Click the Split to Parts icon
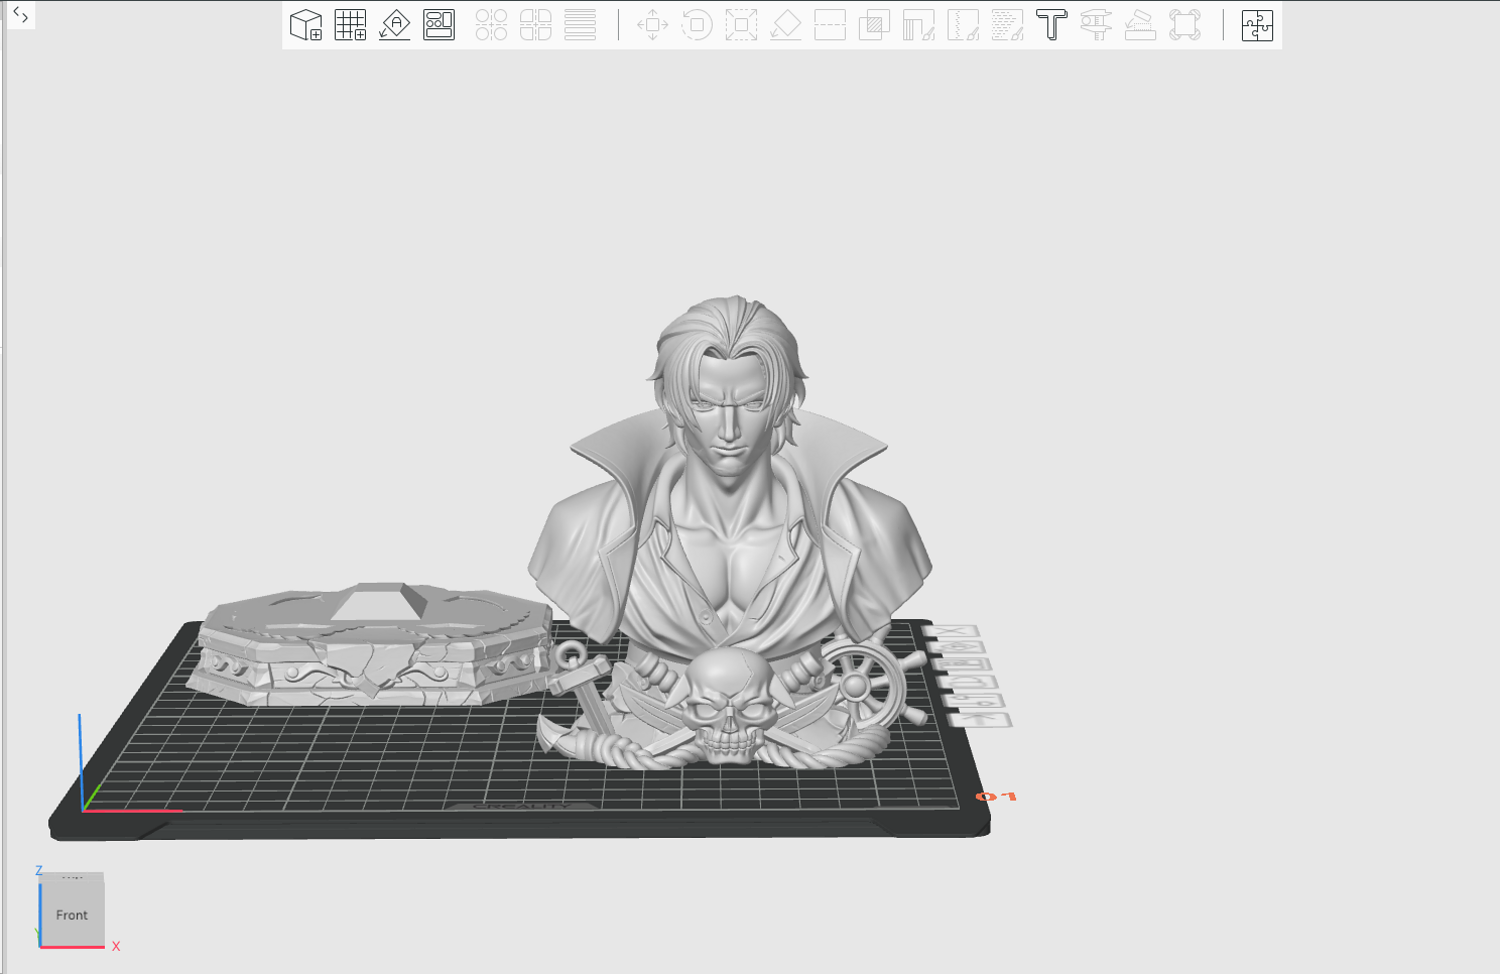The width and height of the screenshot is (1500, 974). [x=536, y=25]
